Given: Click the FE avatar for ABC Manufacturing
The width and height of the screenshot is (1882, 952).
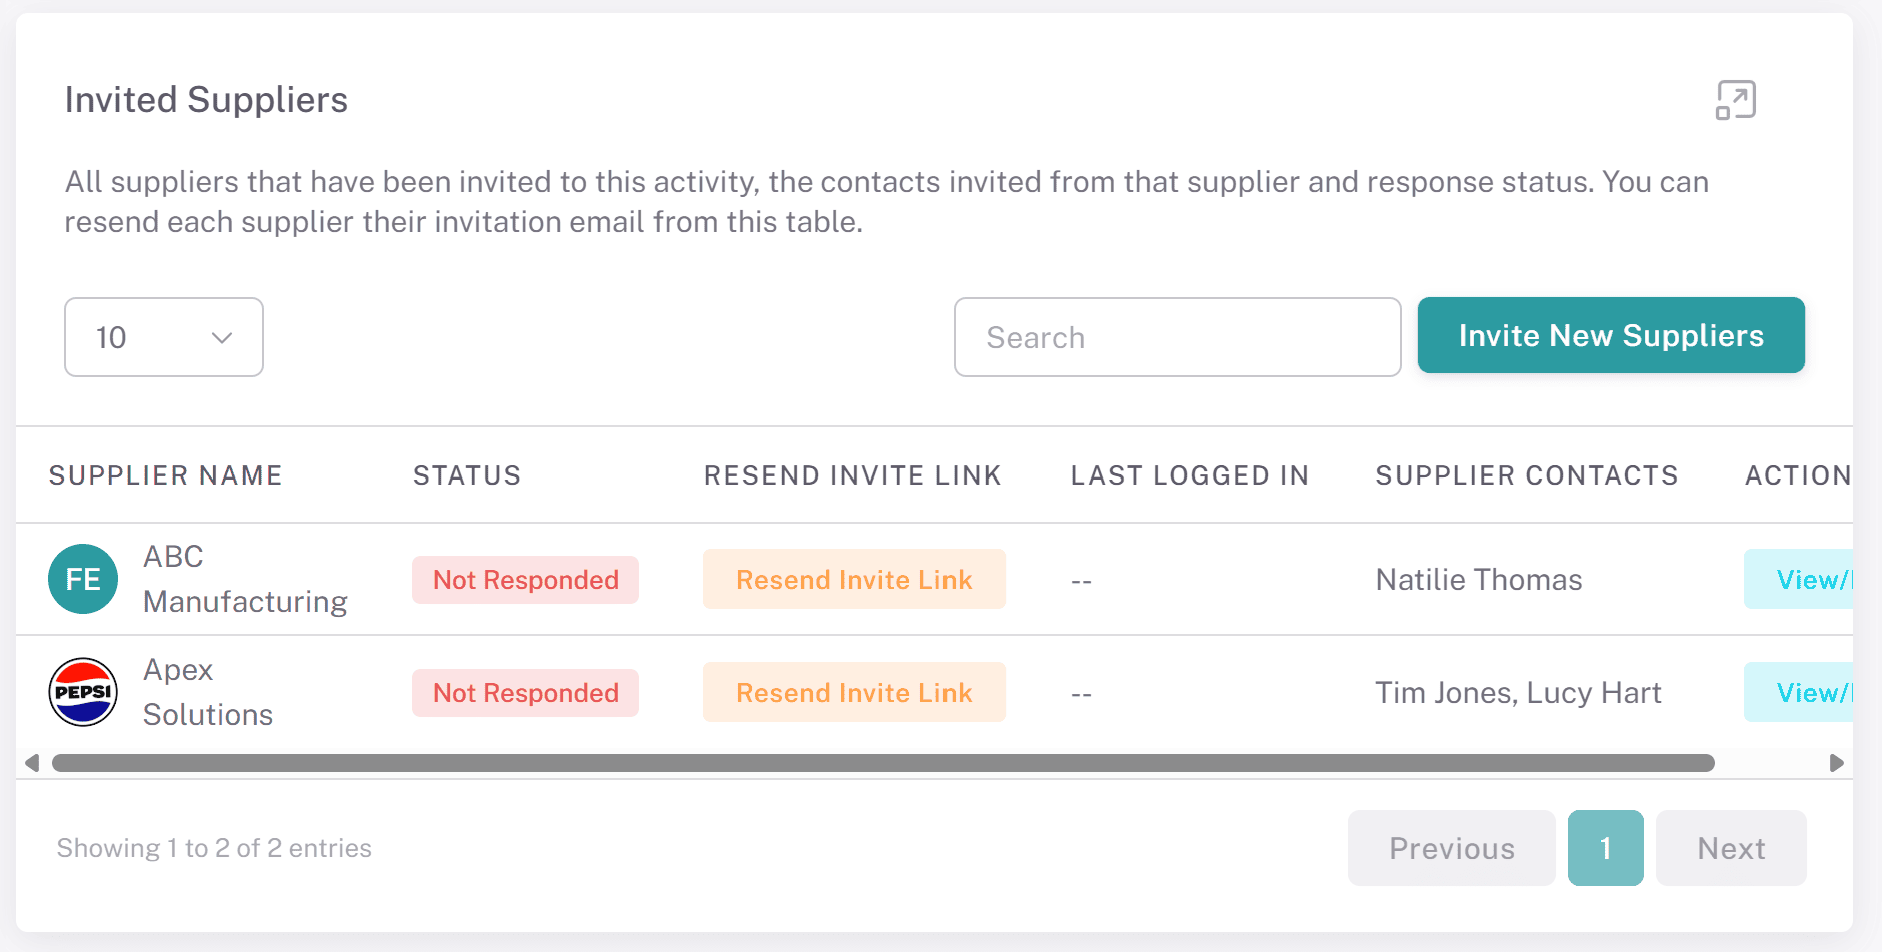Looking at the screenshot, I should (83, 579).
